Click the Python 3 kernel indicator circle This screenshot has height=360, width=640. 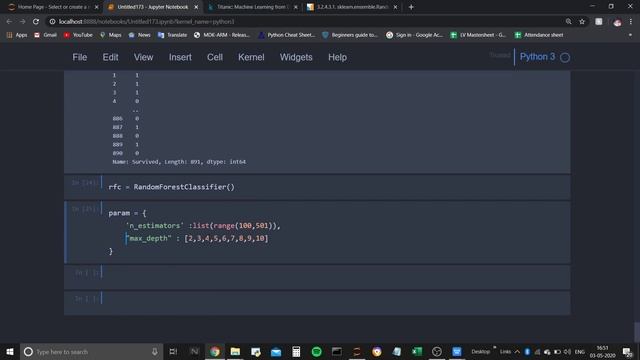pyautogui.click(x=565, y=57)
